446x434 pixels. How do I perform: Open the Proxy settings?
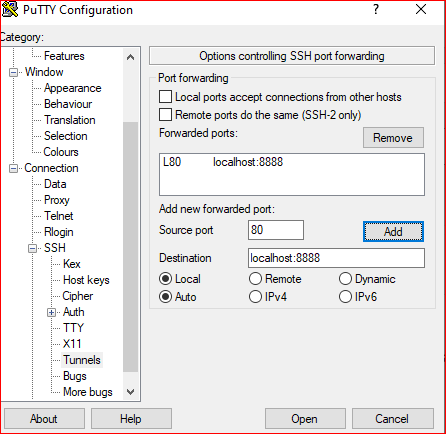point(57,200)
